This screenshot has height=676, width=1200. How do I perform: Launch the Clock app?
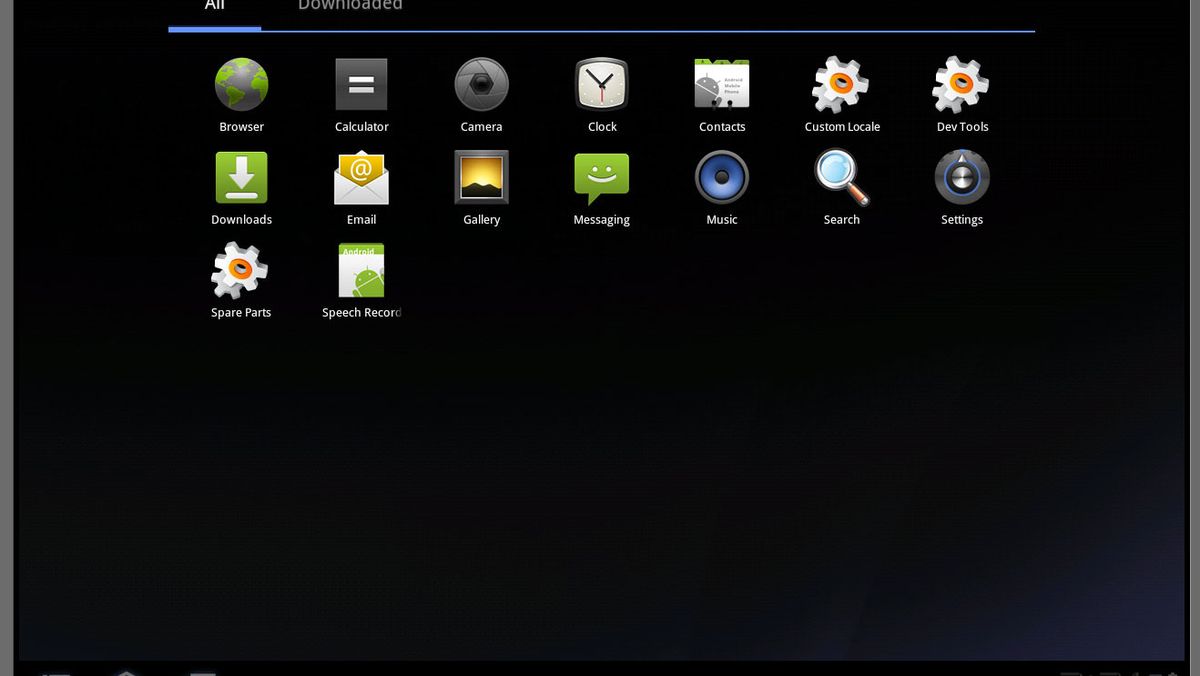[x=601, y=84]
